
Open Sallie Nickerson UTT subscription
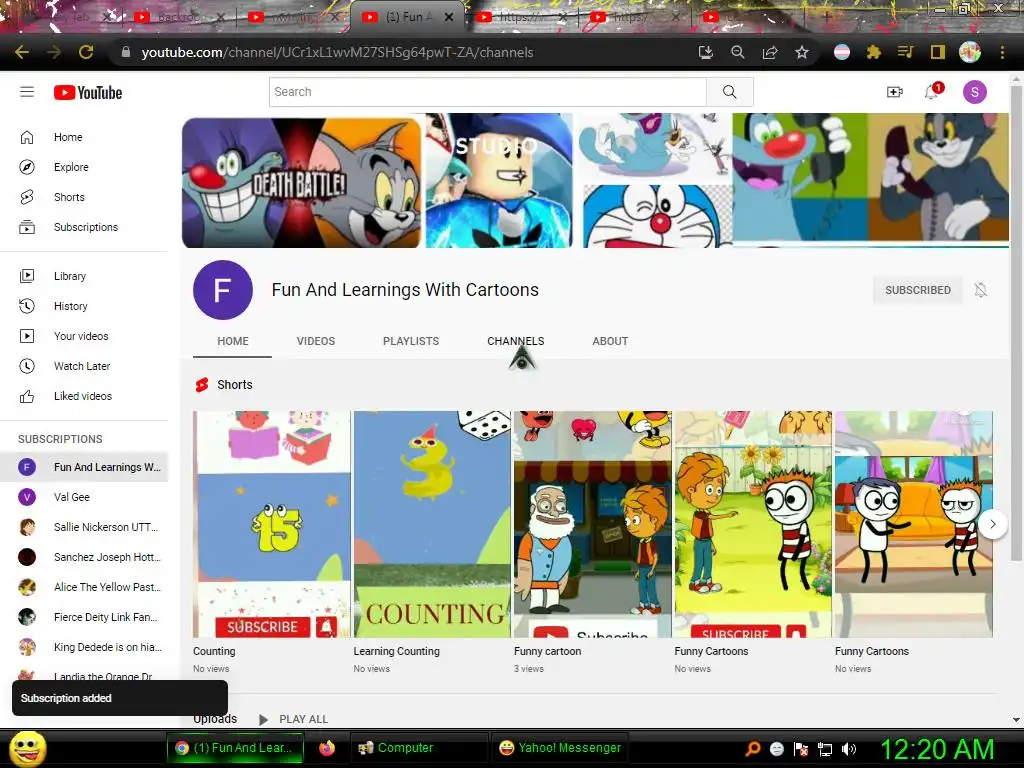tap(84, 527)
